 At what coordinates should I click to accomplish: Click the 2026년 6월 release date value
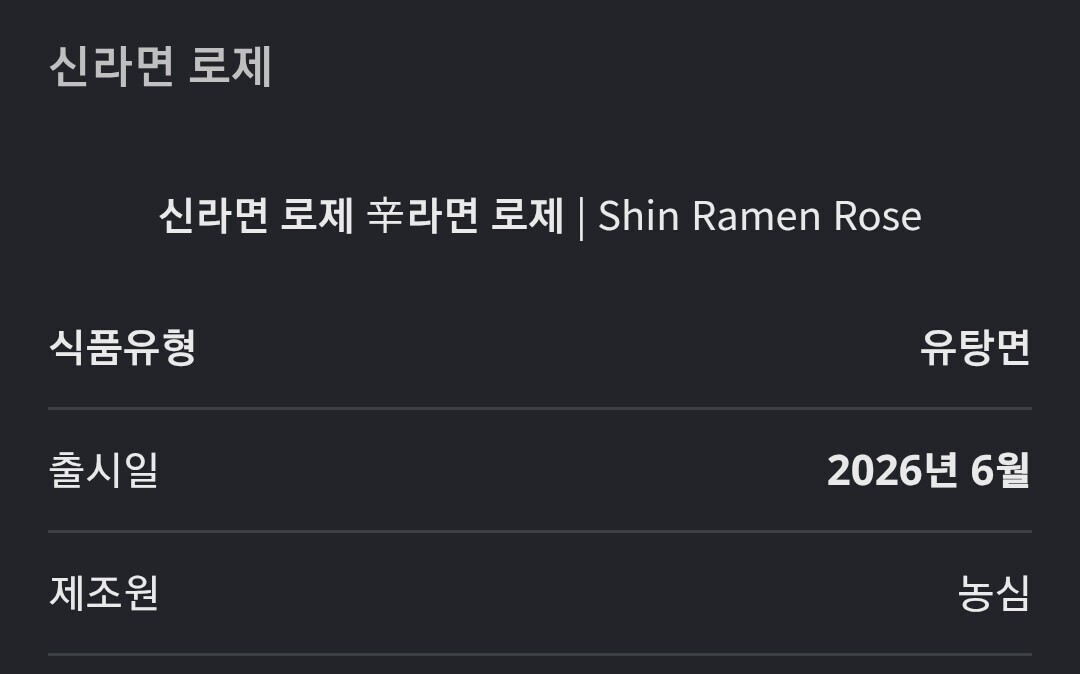928,470
